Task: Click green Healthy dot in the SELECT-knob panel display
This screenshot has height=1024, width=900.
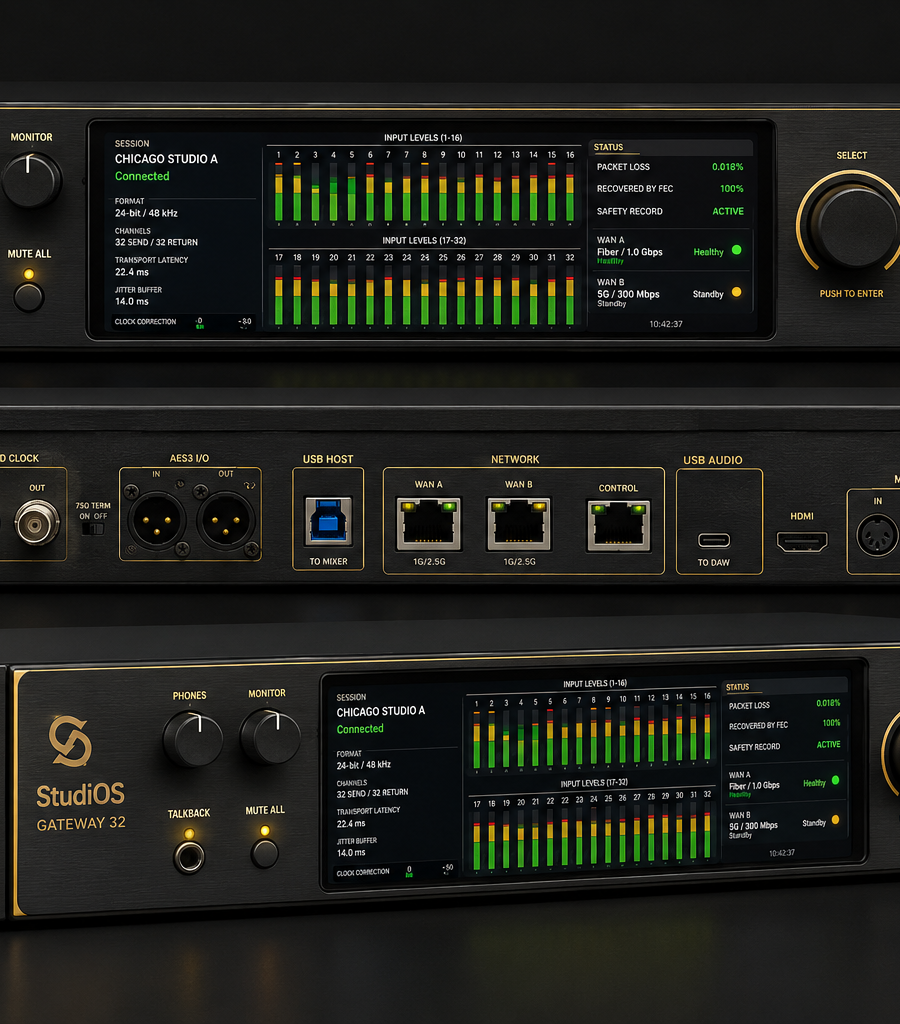Action: coord(737,250)
